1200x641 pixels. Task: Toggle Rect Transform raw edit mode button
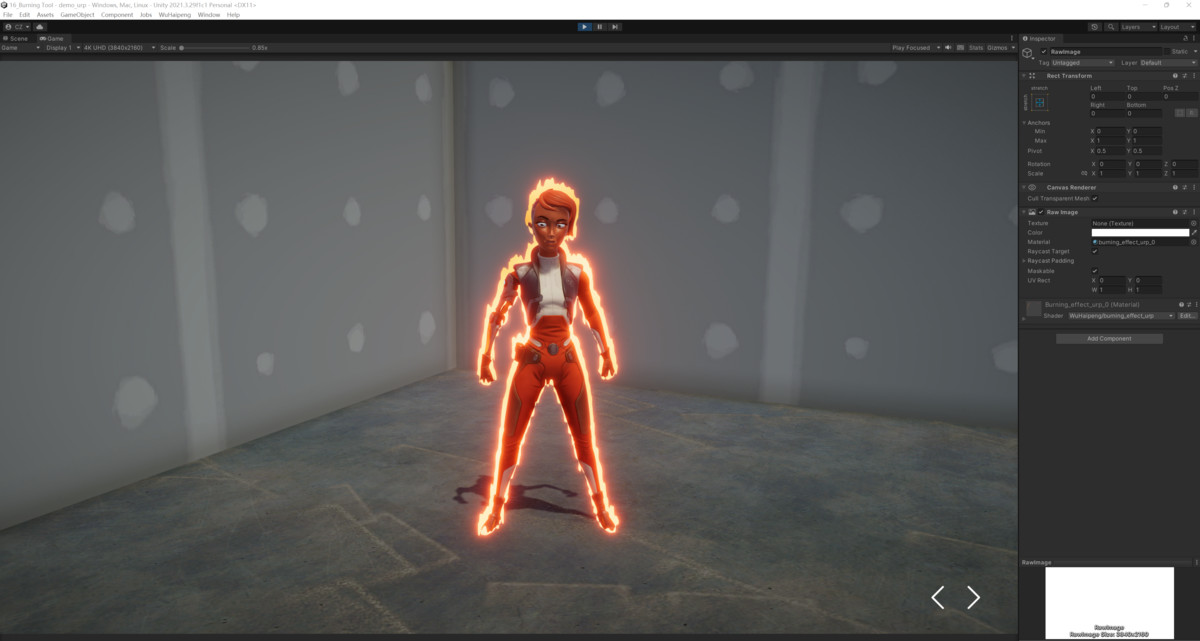click(x=1192, y=113)
